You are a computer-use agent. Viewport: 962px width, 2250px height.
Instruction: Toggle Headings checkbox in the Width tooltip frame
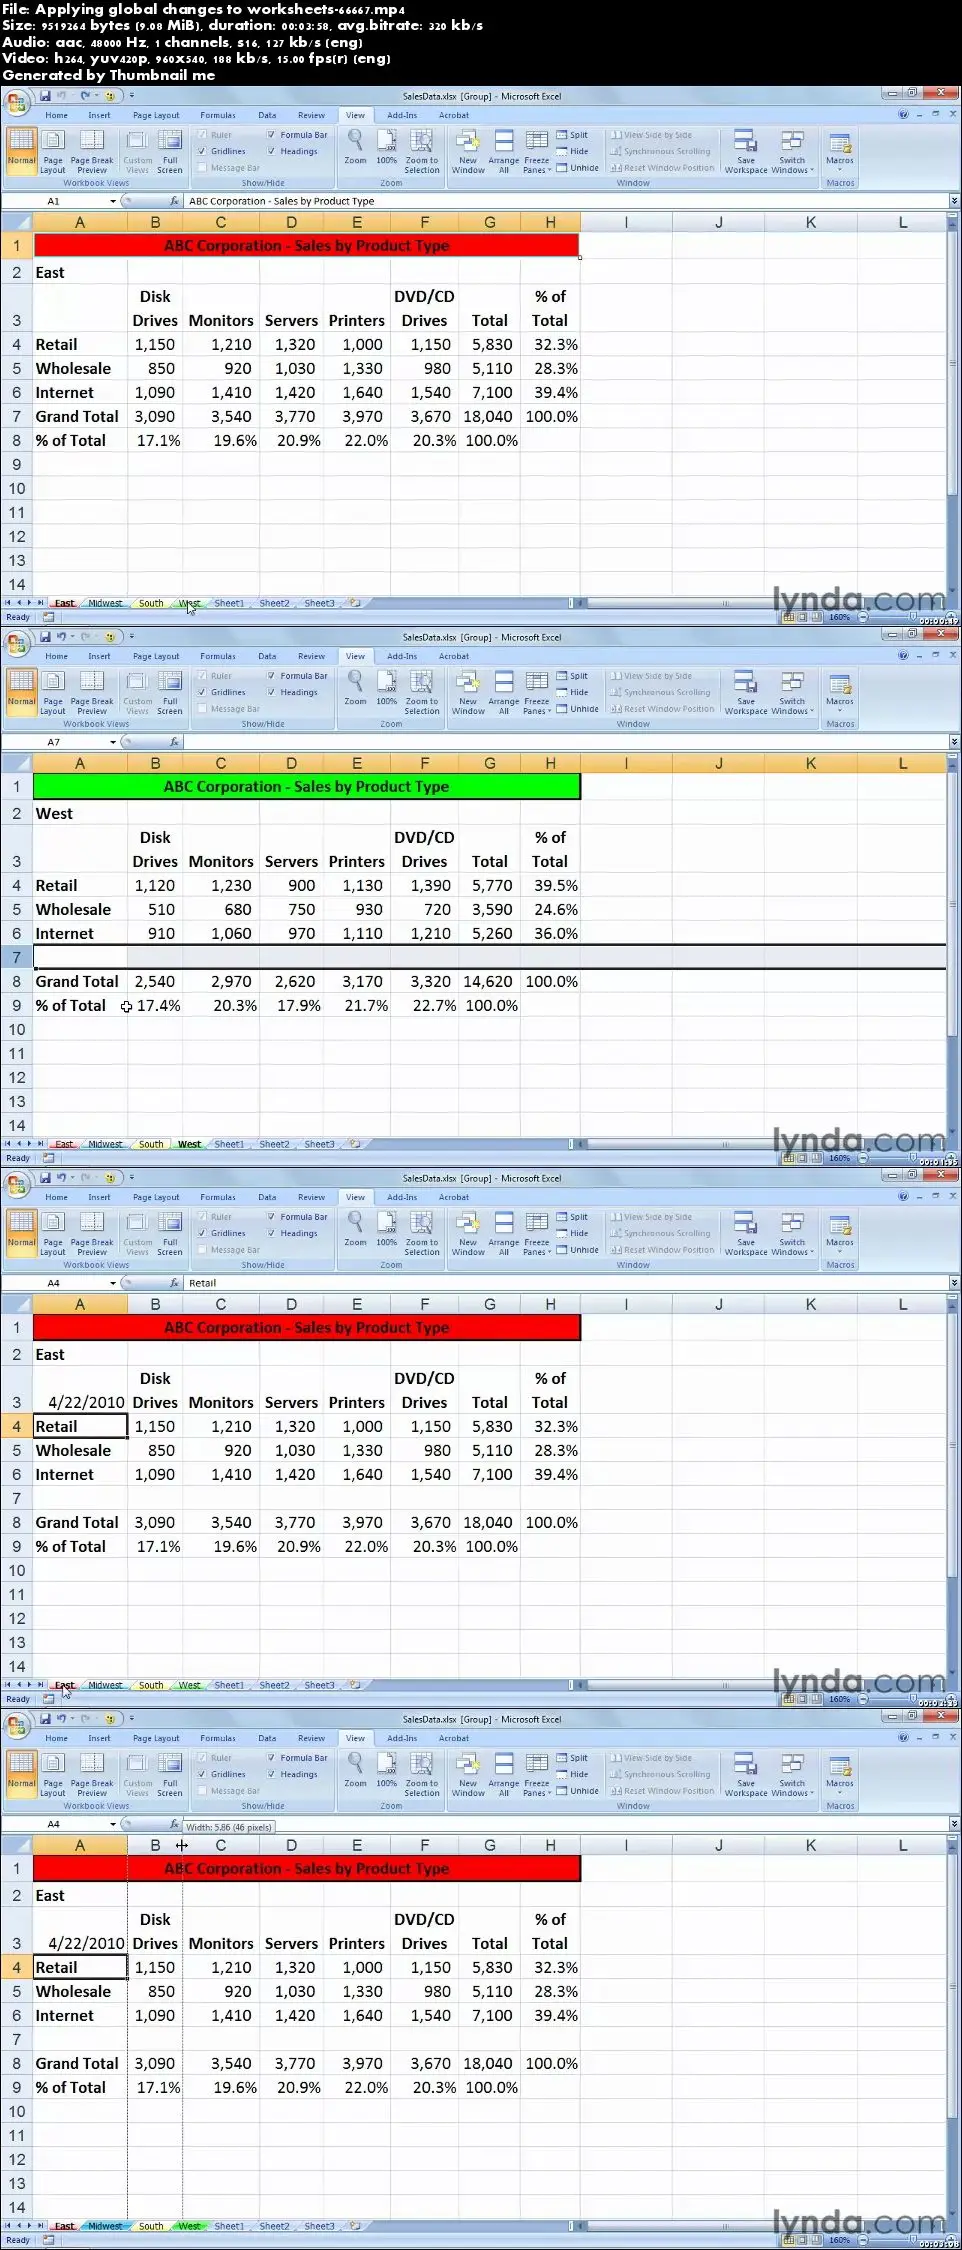[272, 1775]
